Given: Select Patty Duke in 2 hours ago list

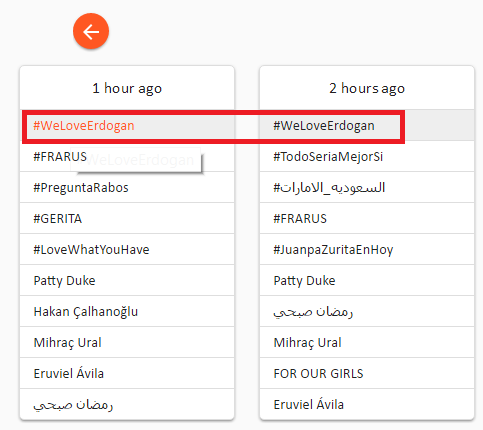Looking at the screenshot, I should [367, 280].
